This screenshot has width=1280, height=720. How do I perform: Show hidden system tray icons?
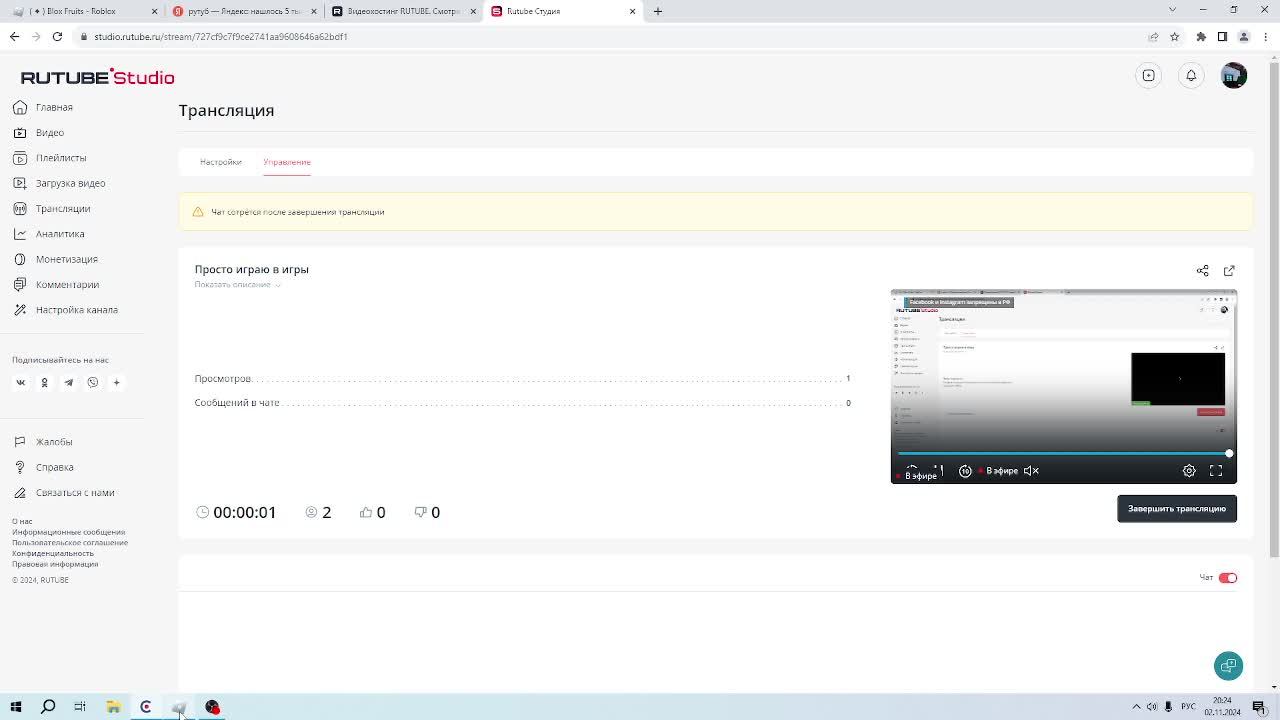1136,707
